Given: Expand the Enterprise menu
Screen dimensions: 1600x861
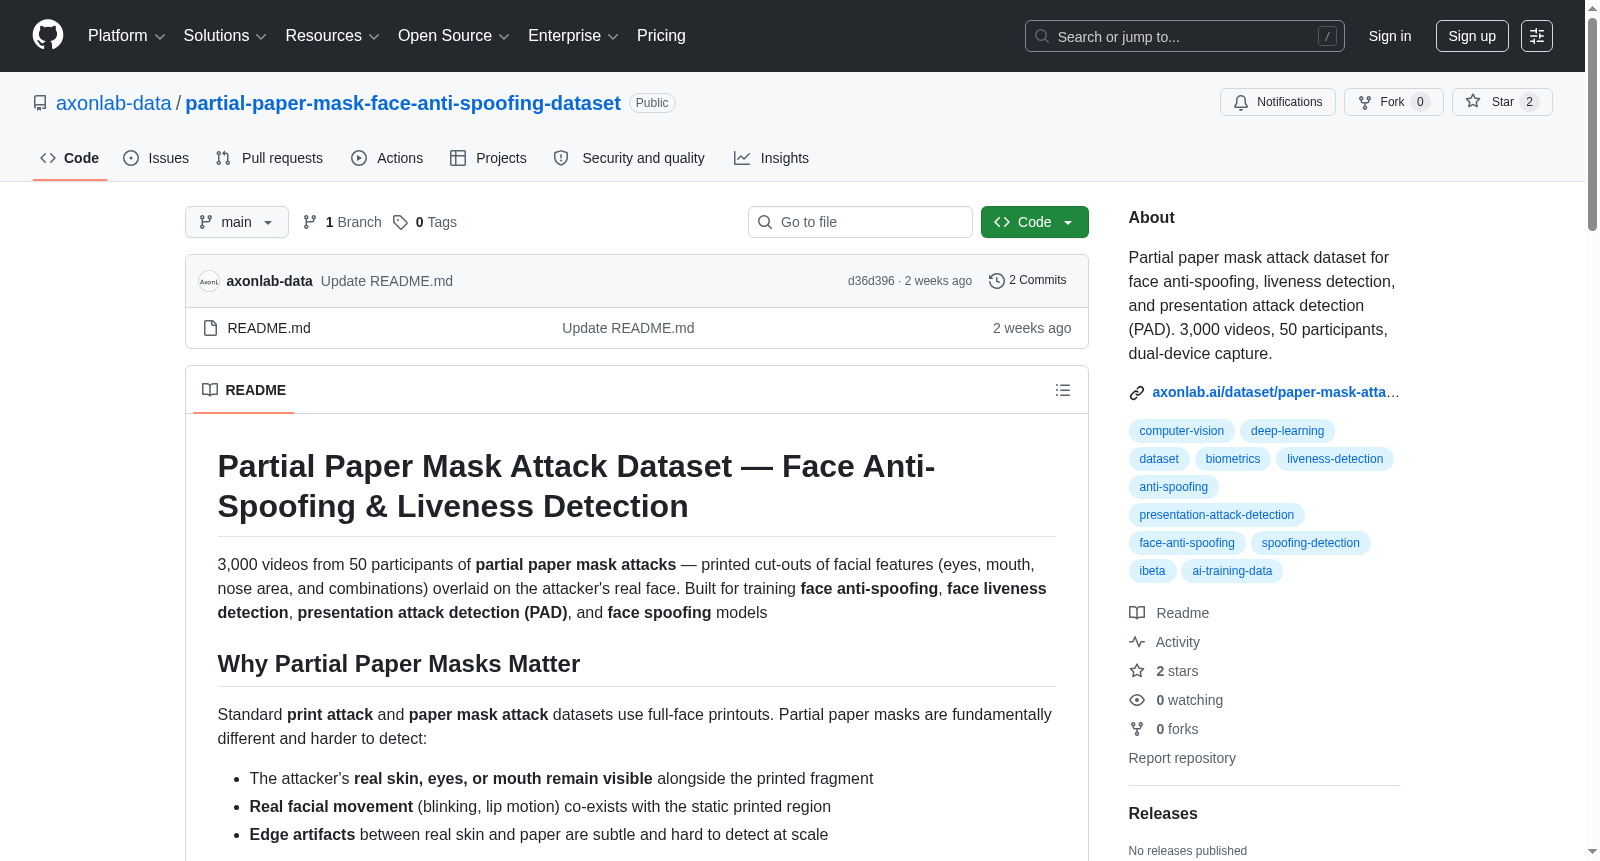Looking at the screenshot, I should [573, 36].
